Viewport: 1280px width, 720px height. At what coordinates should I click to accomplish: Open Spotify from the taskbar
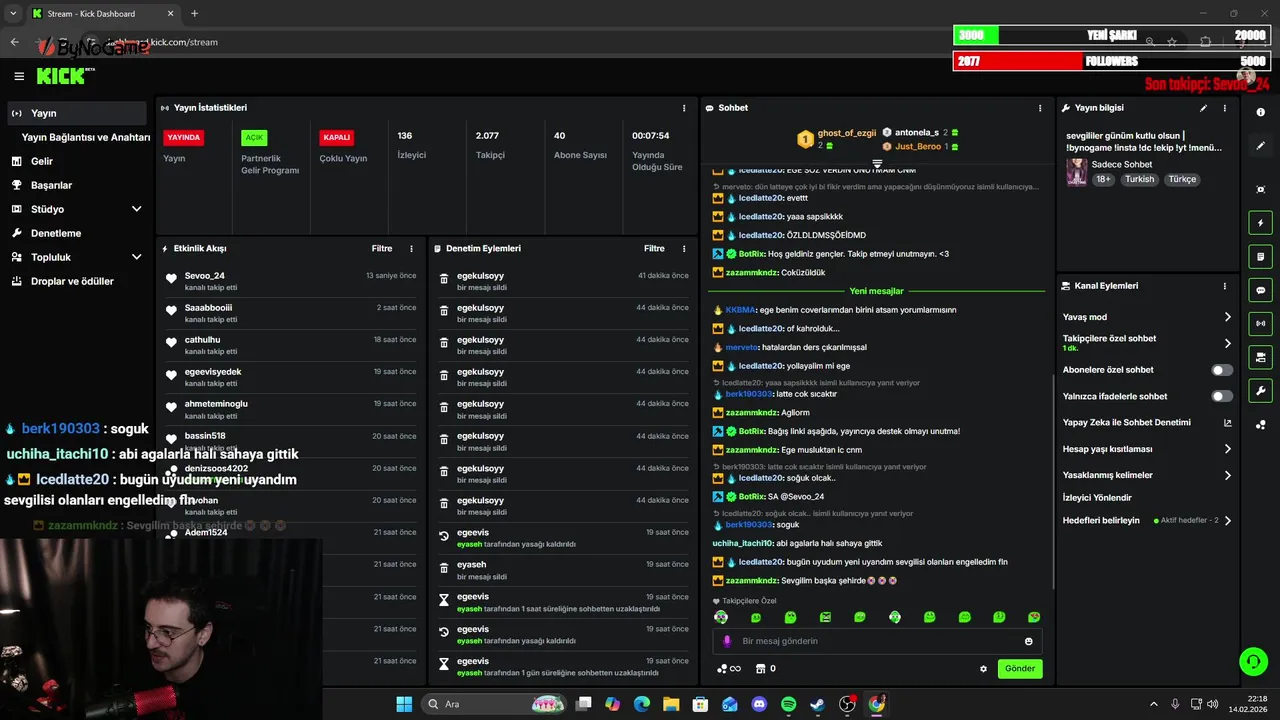coord(788,704)
